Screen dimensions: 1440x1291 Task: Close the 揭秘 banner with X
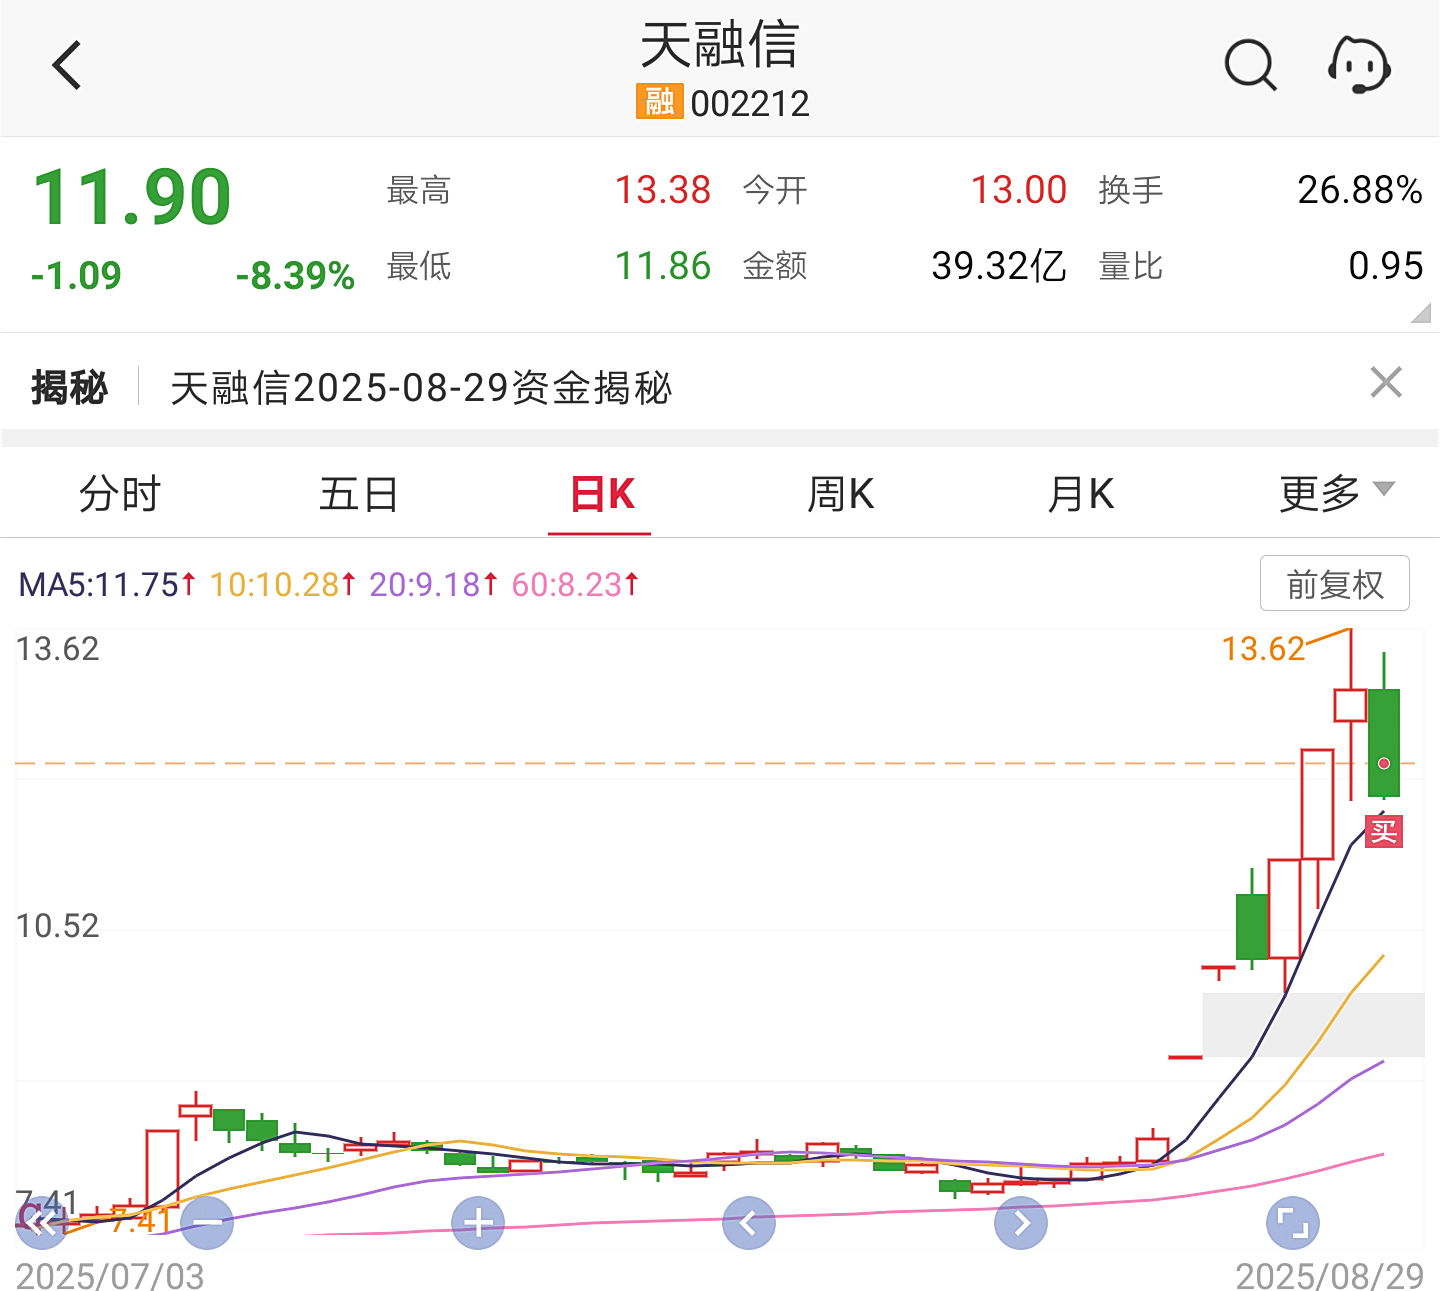click(x=1386, y=382)
